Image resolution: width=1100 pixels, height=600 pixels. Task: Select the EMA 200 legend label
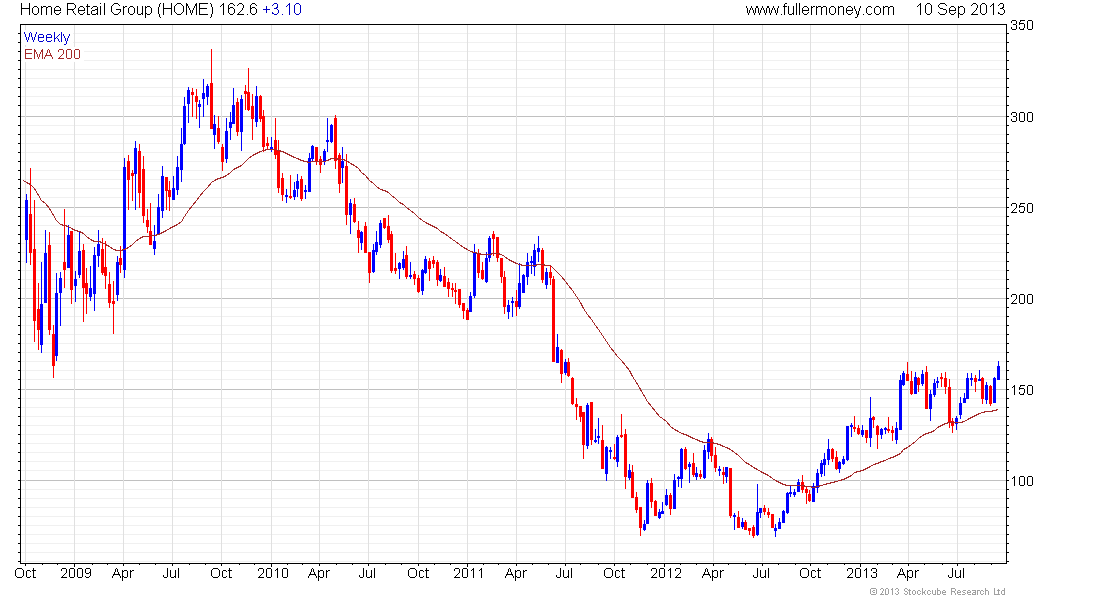point(52,54)
